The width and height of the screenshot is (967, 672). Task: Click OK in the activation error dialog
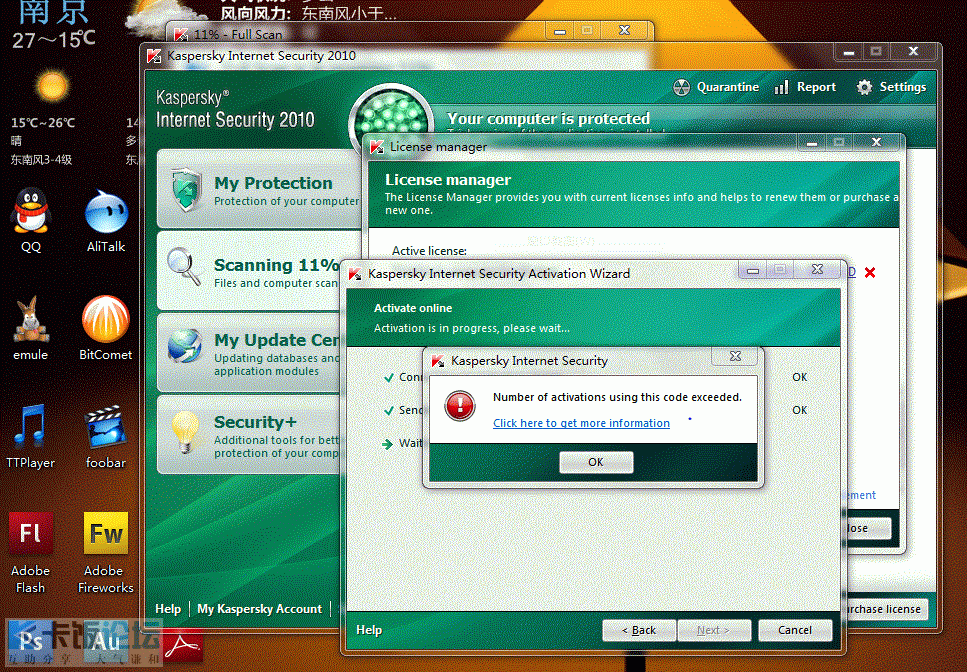coord(596,462)
